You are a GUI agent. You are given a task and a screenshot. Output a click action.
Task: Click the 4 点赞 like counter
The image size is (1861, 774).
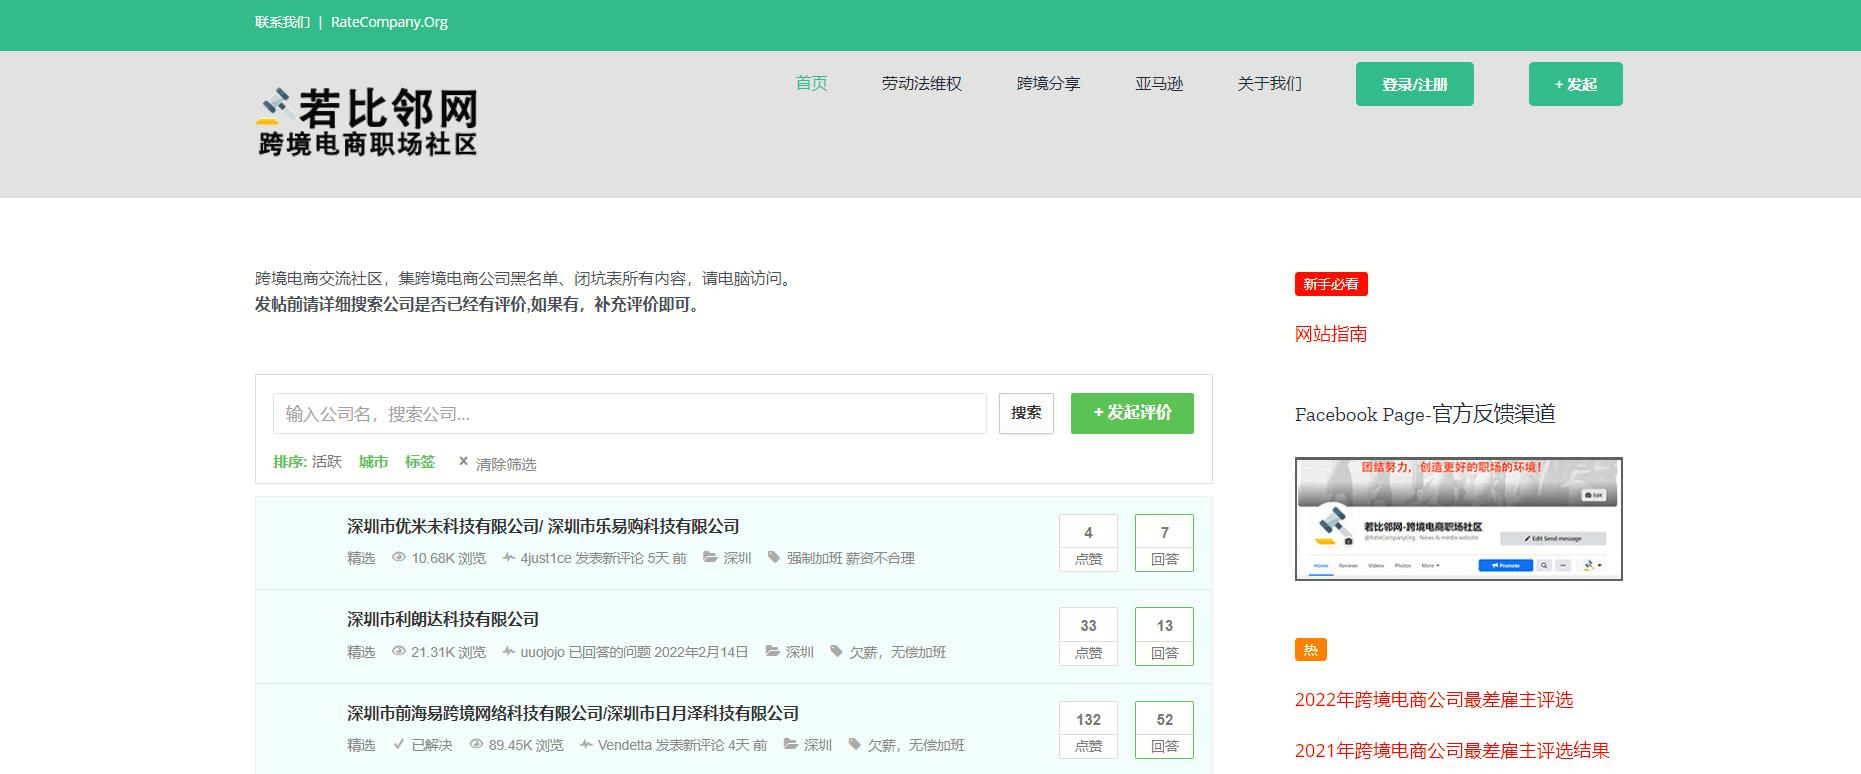click(x=1088, y=543)
